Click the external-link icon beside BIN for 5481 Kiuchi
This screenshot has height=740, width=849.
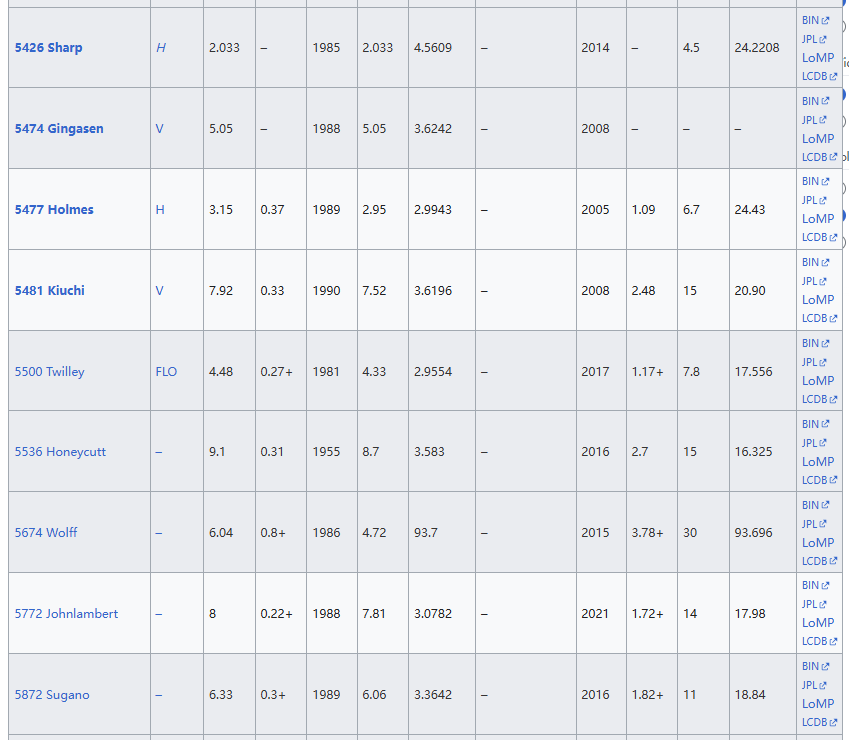pyautogui.click(x=825, y=263)
